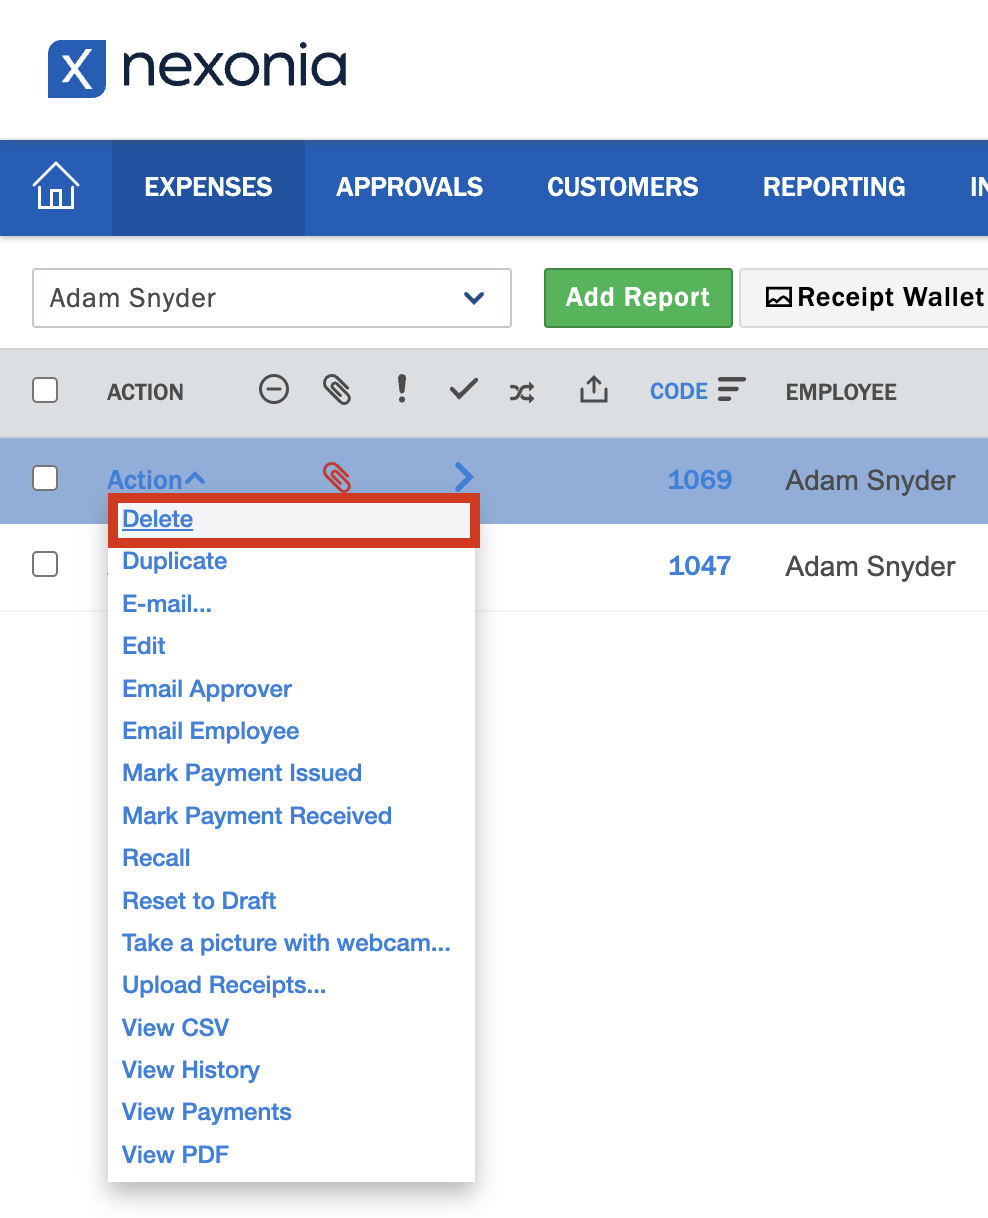Click the exclamation mark column icon
The image size is (988, 1218).
tap(401, 389)
